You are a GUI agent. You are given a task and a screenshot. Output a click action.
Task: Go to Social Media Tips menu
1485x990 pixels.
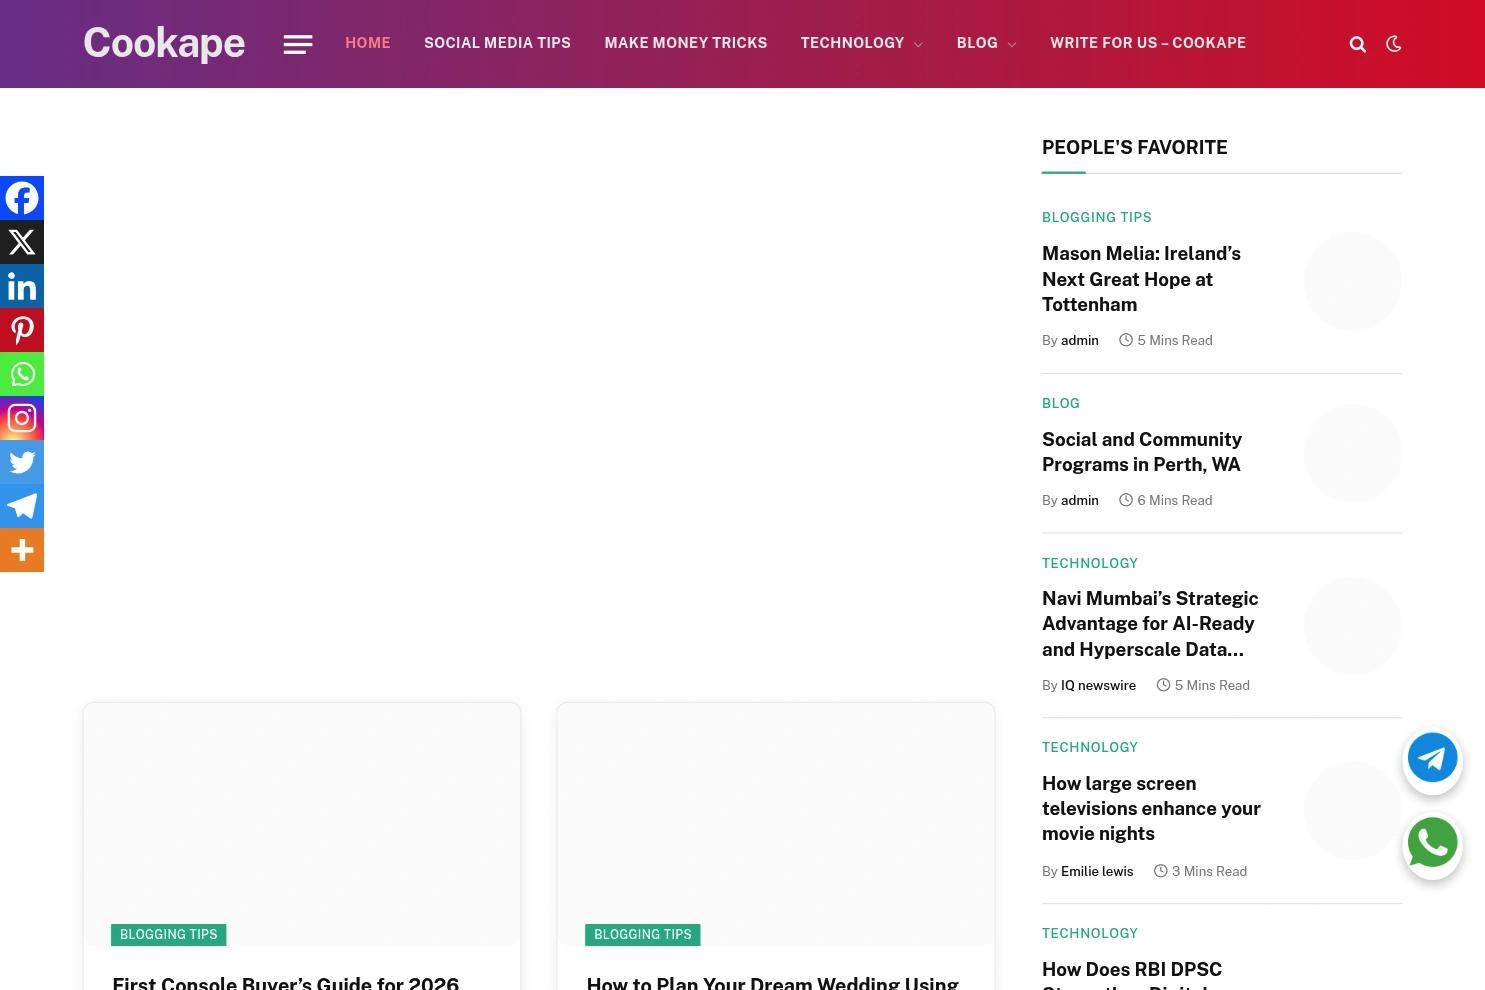pyautogui.click(x=497, y=43)
